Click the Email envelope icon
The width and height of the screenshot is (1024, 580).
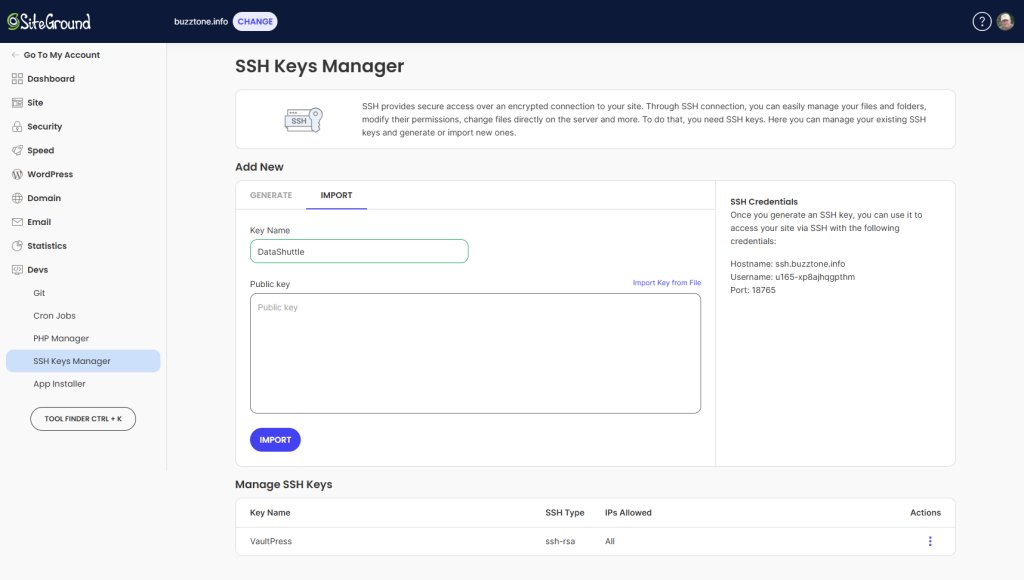17,222
